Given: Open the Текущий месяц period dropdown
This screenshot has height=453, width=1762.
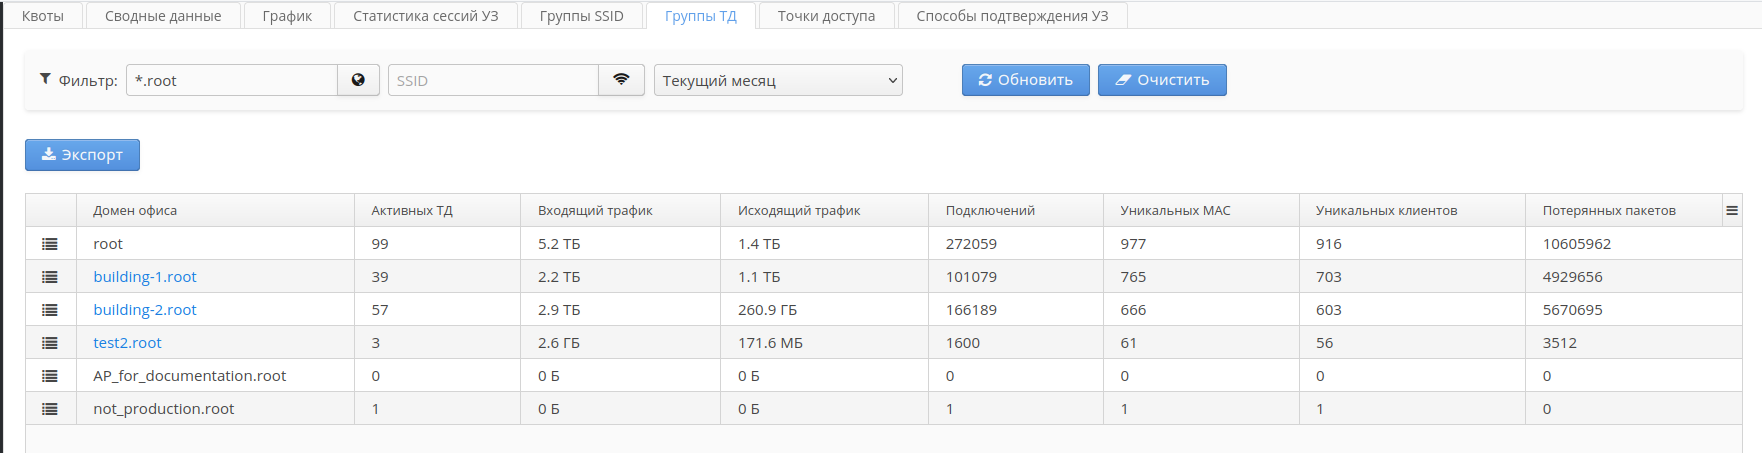Looking at the screenshot, I should click(x=778, y=80).
